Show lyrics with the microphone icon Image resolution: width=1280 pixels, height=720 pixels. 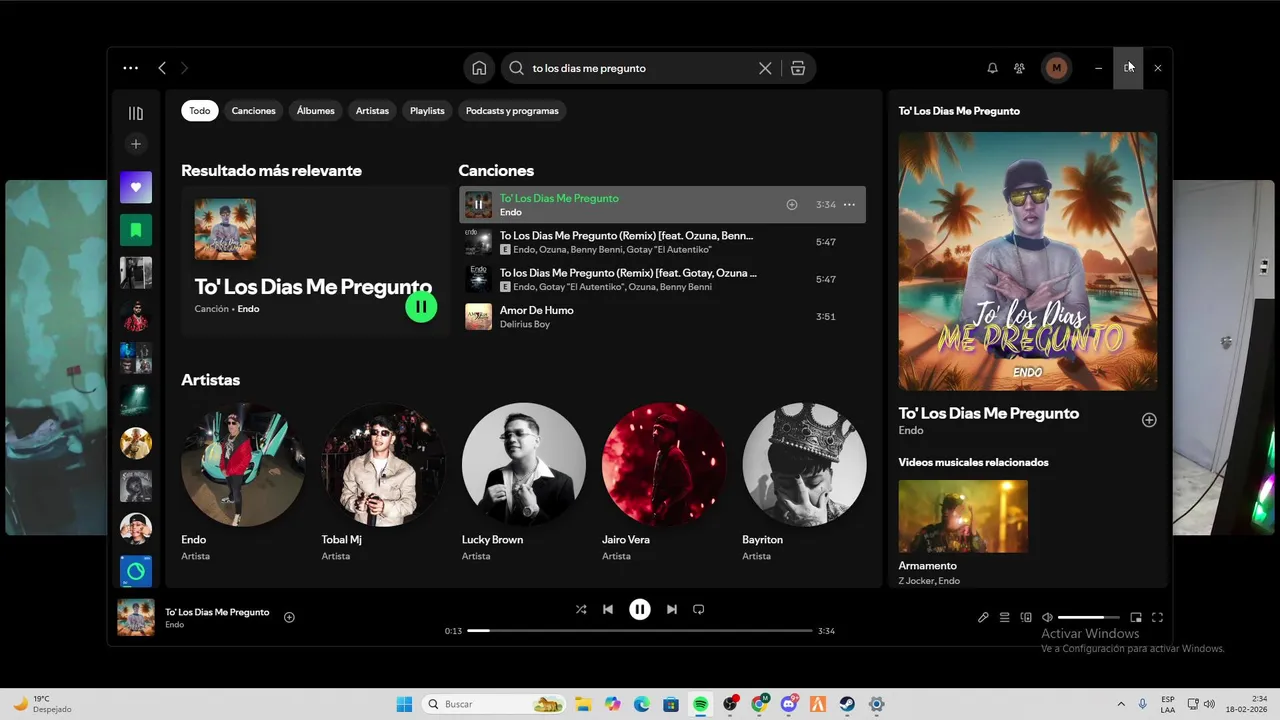tap(983, 618)
